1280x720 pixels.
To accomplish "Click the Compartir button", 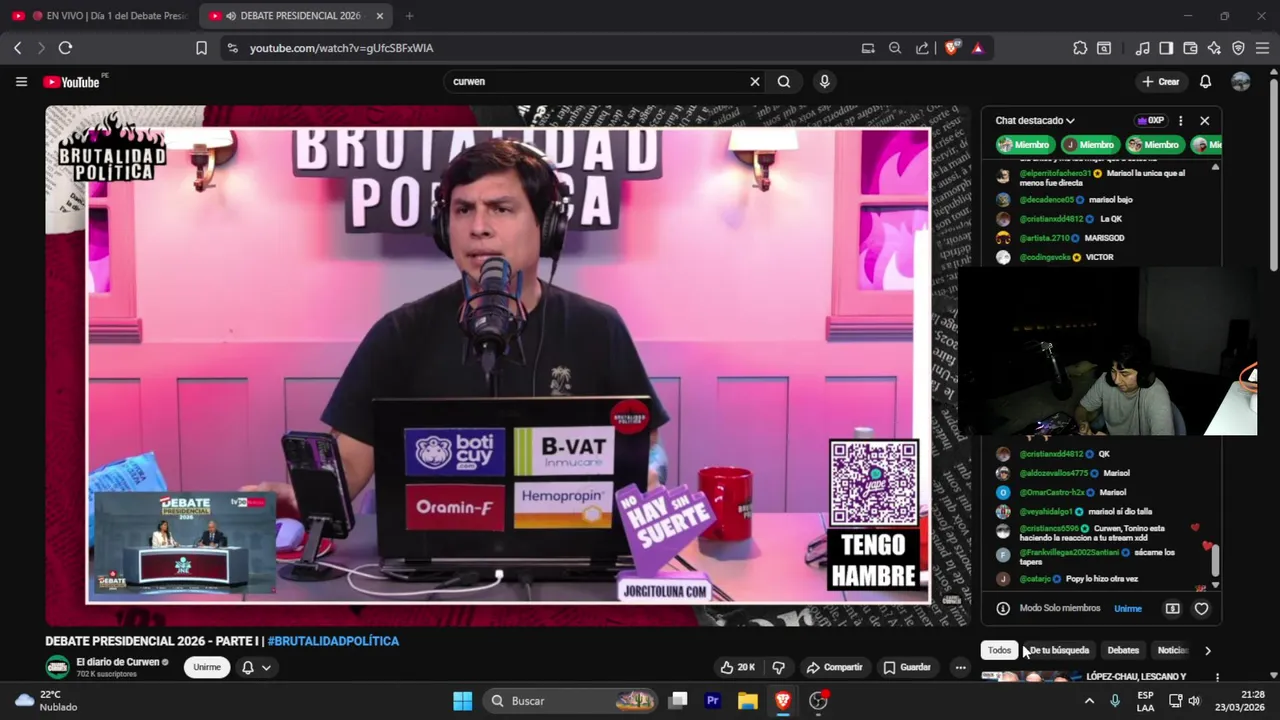I will [834, 667].
